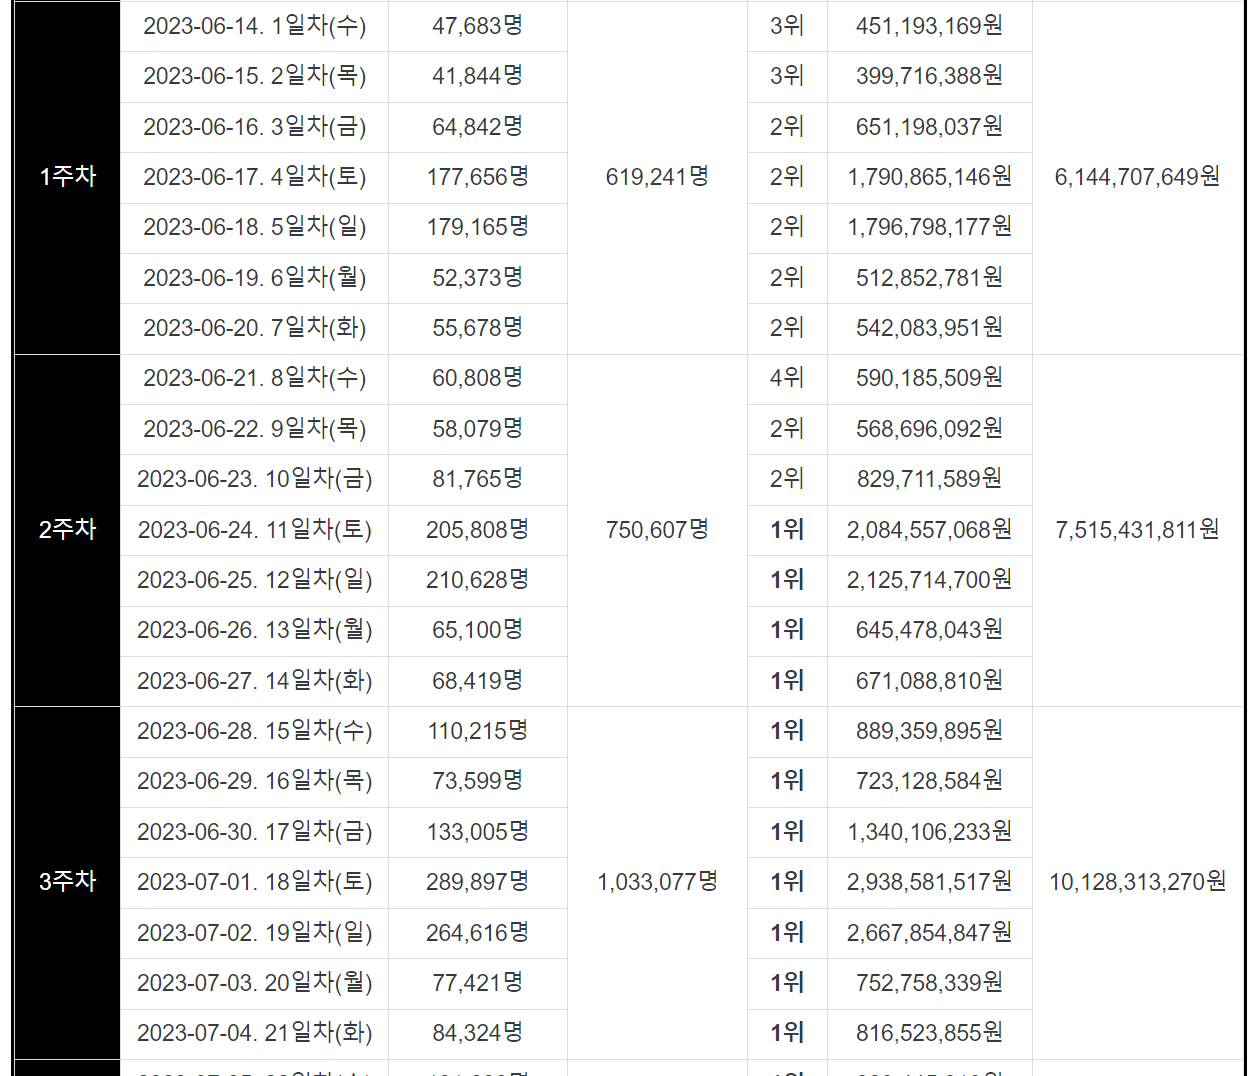Click the 1주차 week header cell
The width and height of the screenshot is (1260, 1076).
[67, 177]
